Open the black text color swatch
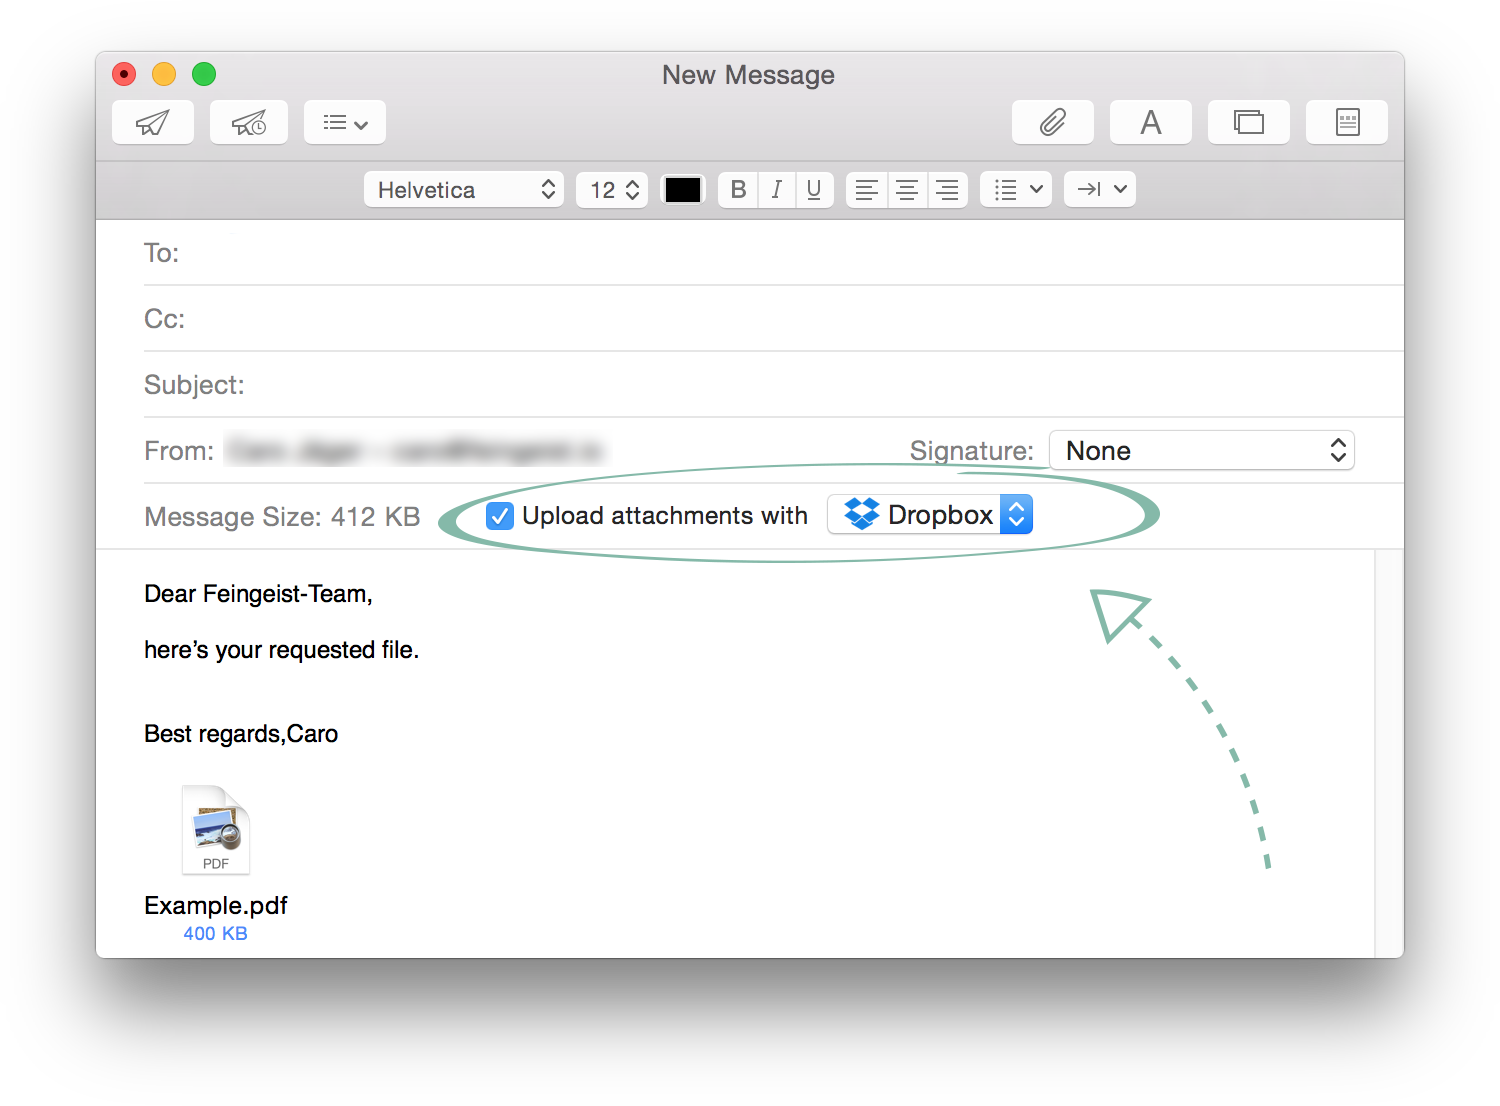Screen dimensions: 1500x1106 (683, 189)
